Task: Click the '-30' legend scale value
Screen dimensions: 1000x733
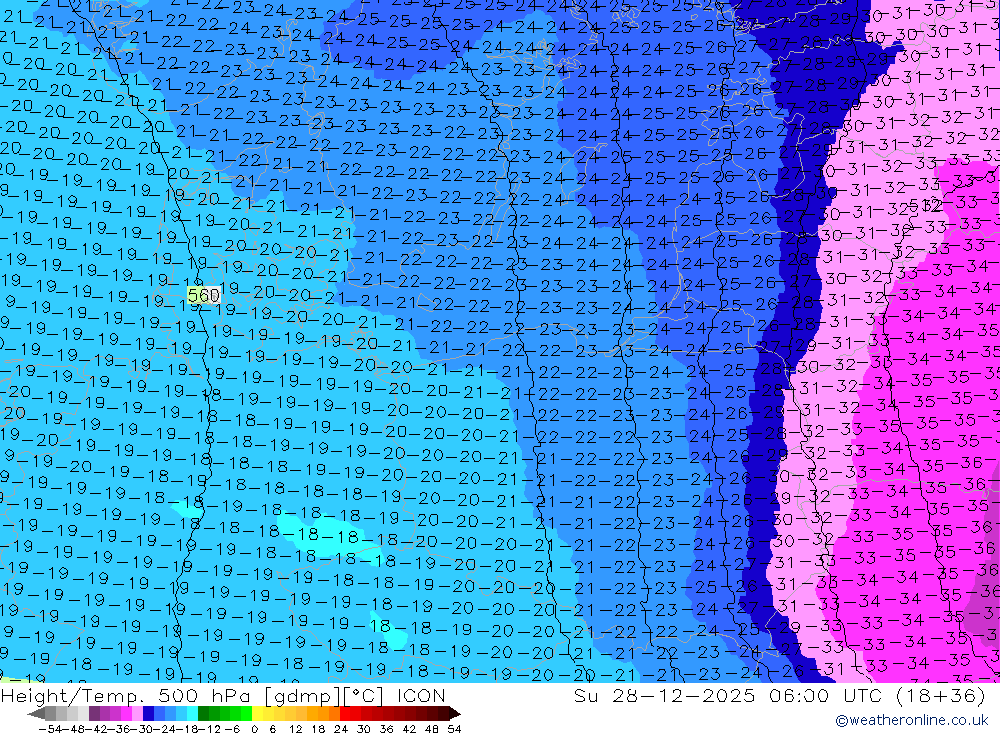Action: pyautogui.click(x=143, y=729)
